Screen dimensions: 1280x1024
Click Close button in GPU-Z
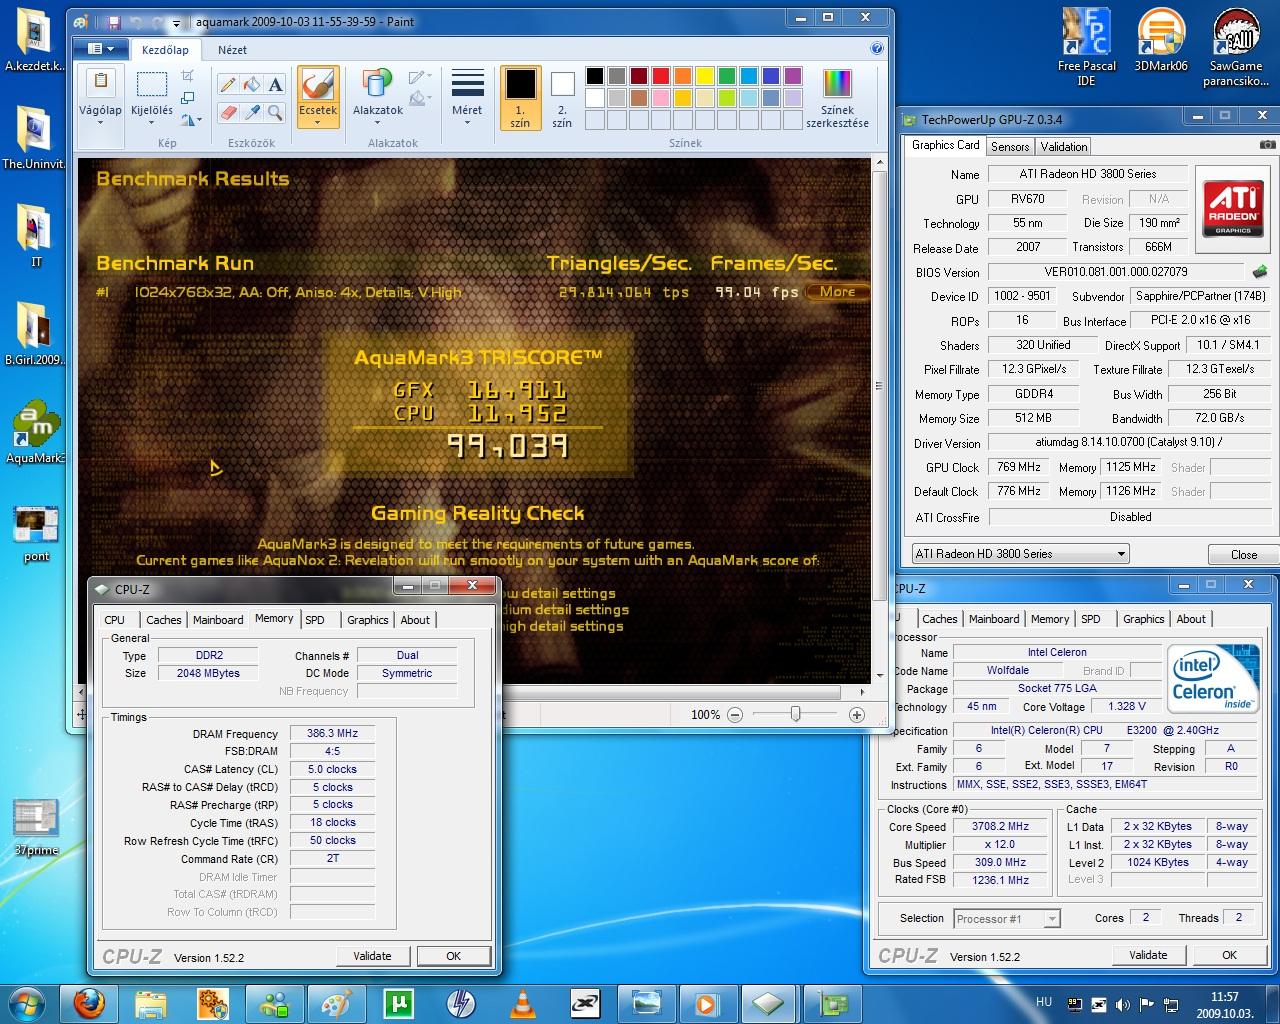pyautogui.click(x=1244, y=554)
